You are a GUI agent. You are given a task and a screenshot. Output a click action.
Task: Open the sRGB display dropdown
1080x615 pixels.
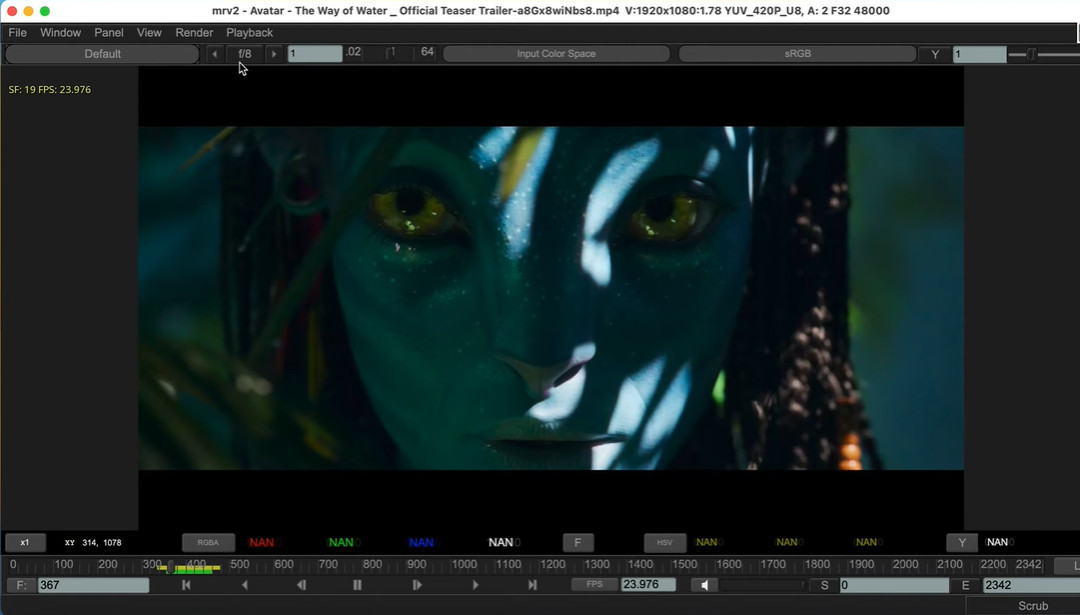(797, 54)
